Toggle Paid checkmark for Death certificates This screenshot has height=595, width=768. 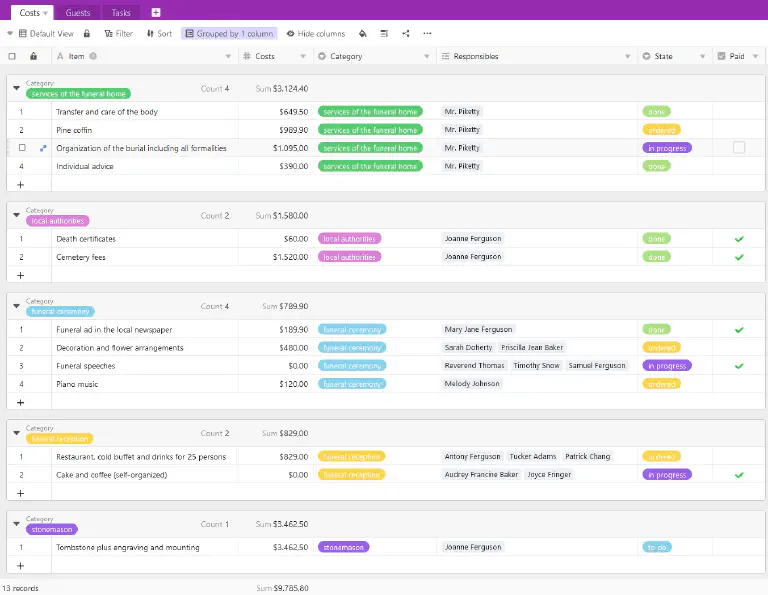click(739, 239)
